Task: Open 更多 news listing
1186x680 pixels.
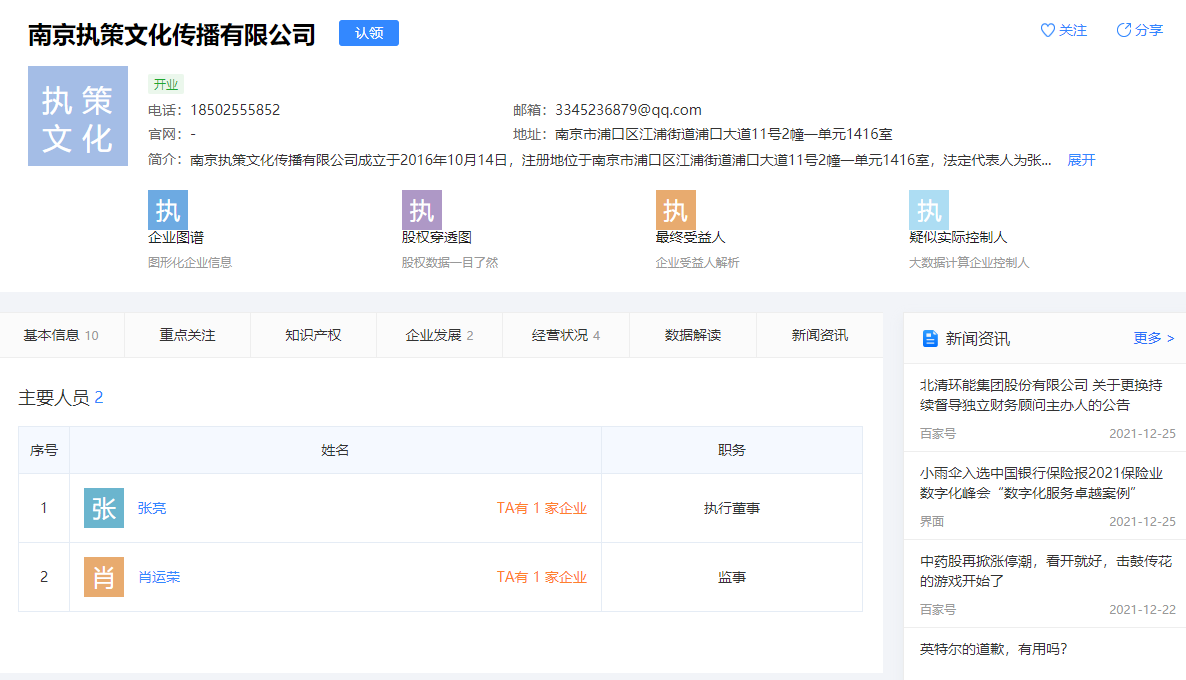Action: coord(1153,338)
